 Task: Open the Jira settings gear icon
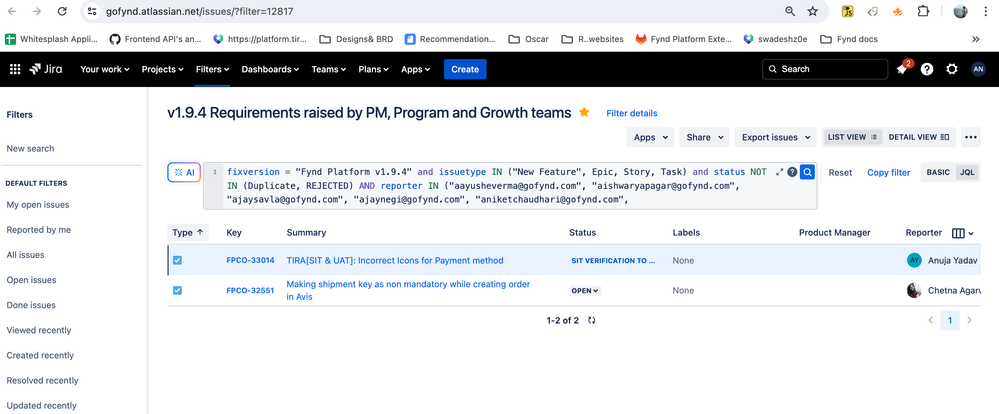[x=952, y=69]
